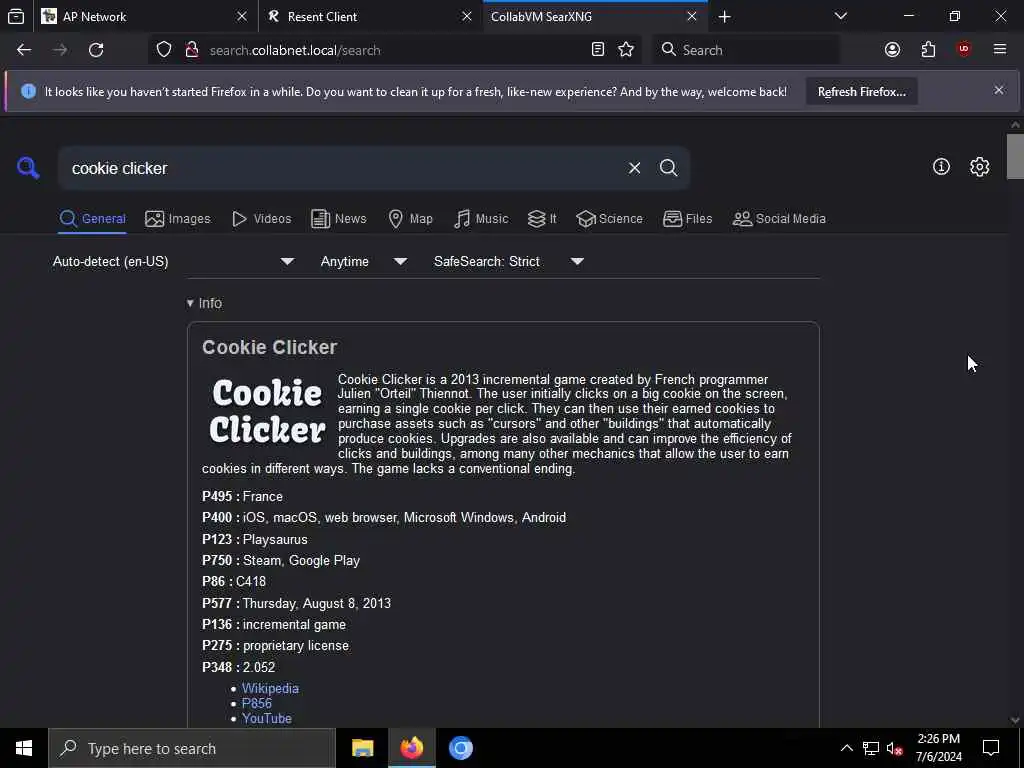
Task: Click the Cookie Clicker infobox heading
Action: point(270,347)
